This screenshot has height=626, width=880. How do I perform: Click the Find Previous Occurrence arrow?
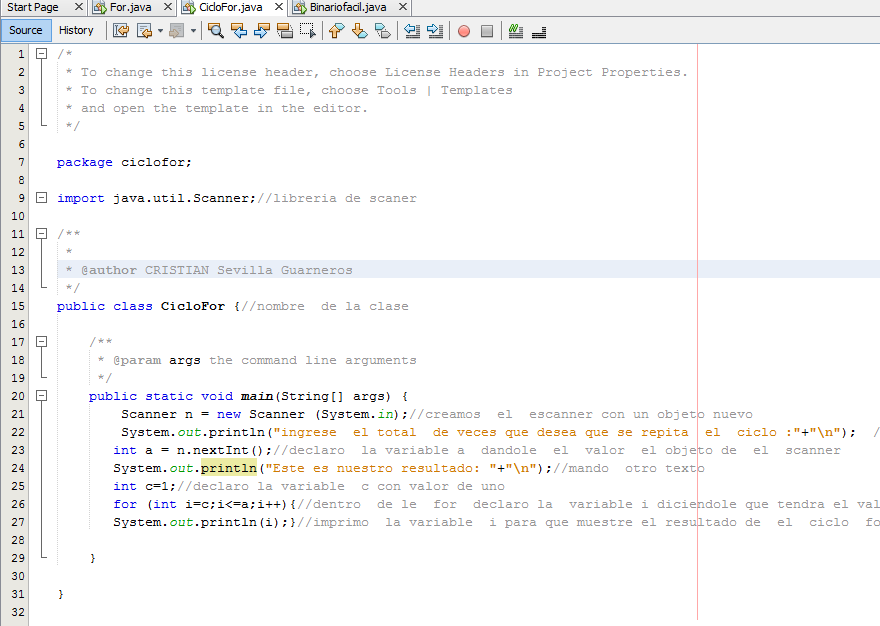(238, 31)
